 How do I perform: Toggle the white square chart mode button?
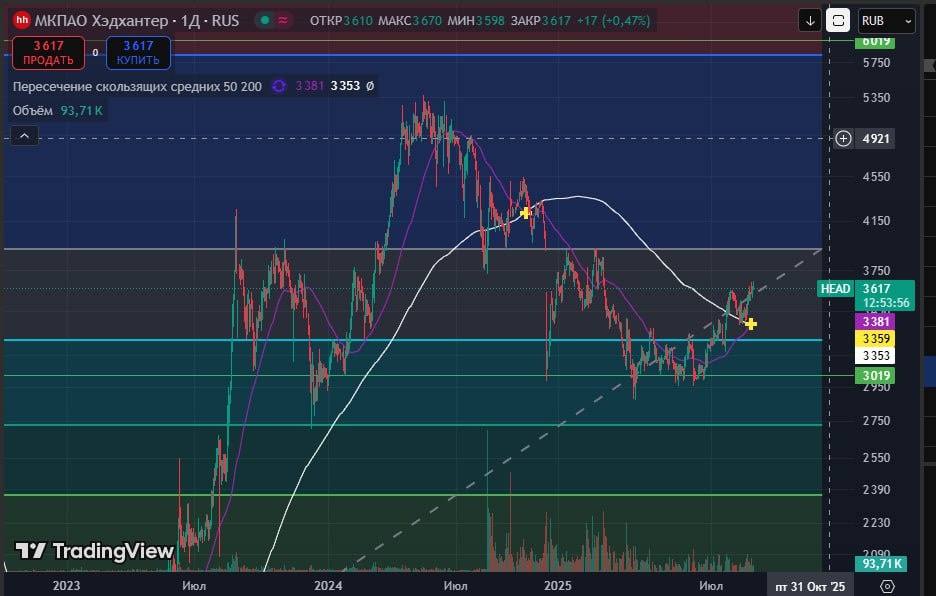click(838, 21)
